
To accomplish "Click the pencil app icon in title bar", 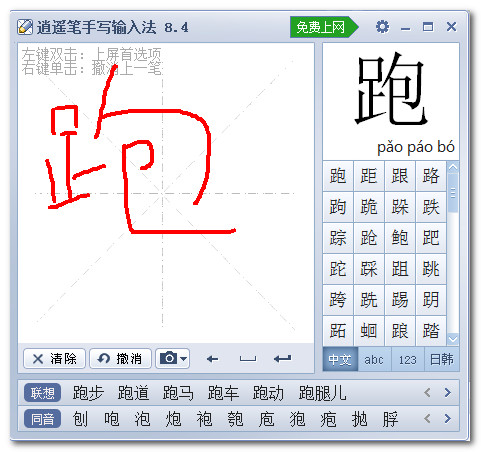I will point(25,27).
